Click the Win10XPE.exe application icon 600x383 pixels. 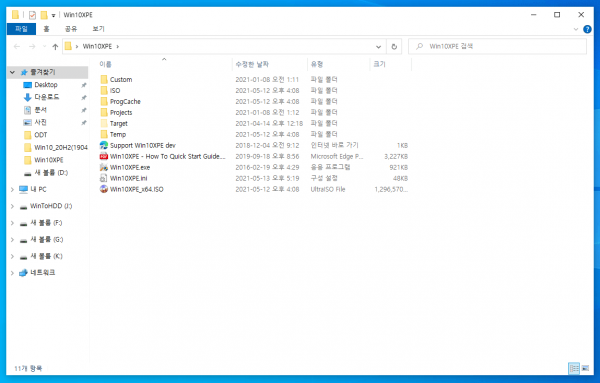point(104,167)
